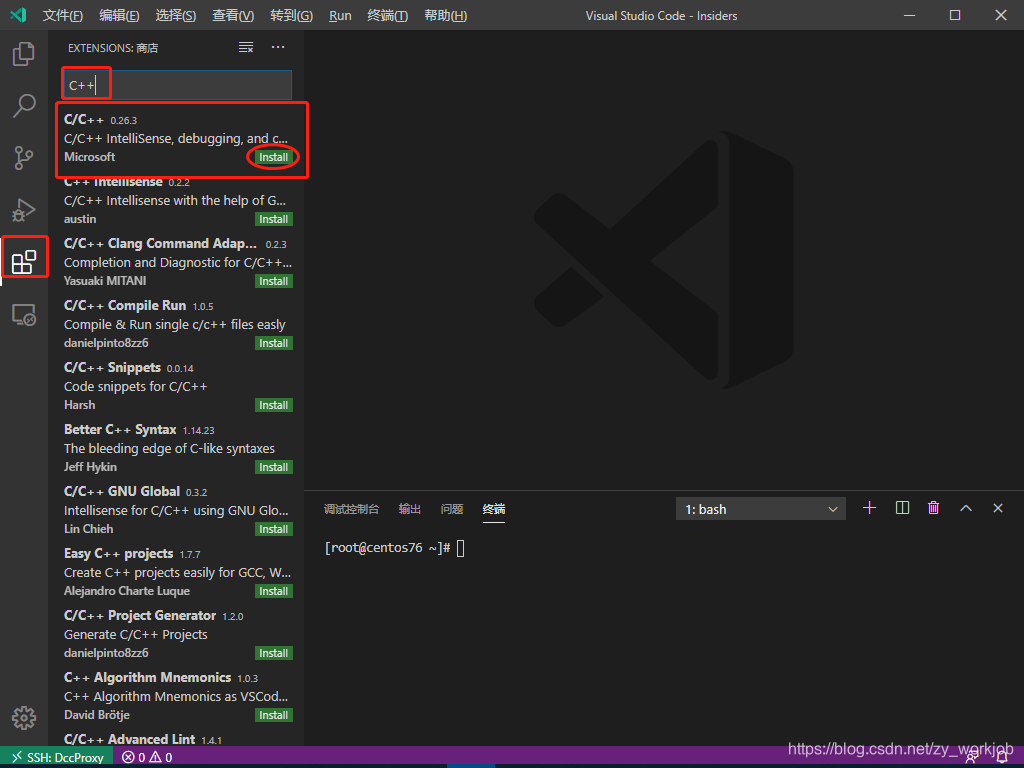This screenshot has width=1024, height=768.
Task: Kill the terminal with trash icon
Action: pyautogui.click(x=933, y=508)
